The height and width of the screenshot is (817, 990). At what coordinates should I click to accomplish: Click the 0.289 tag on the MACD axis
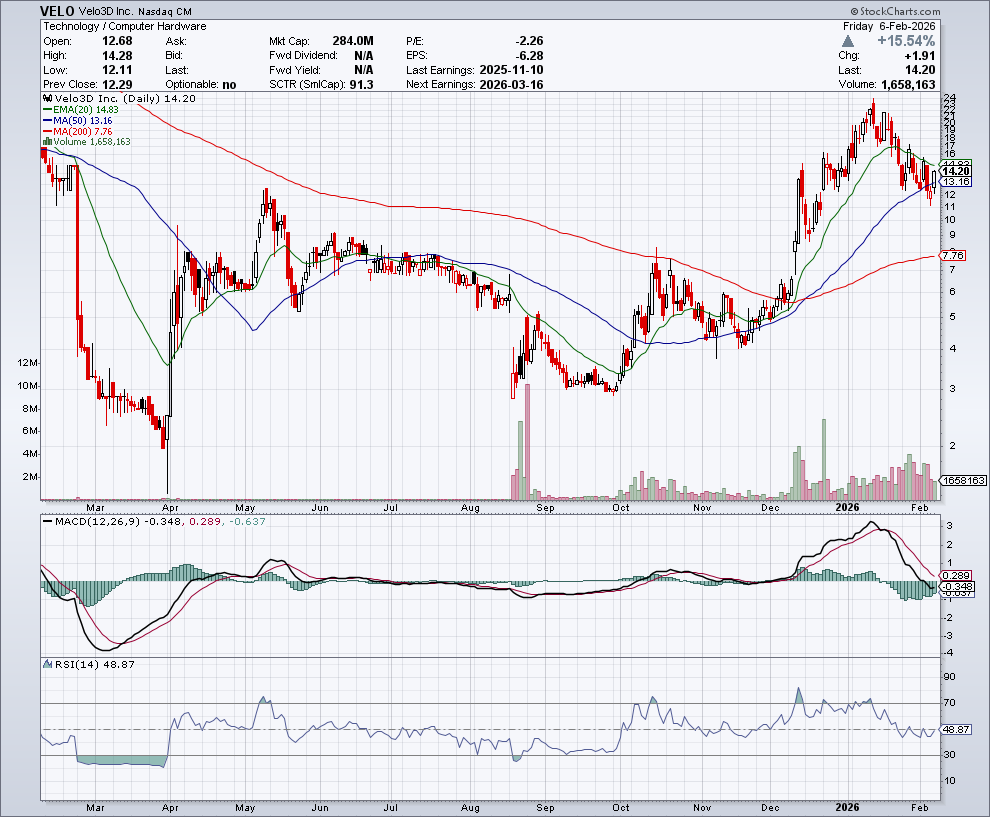click(x=956, y=576)
